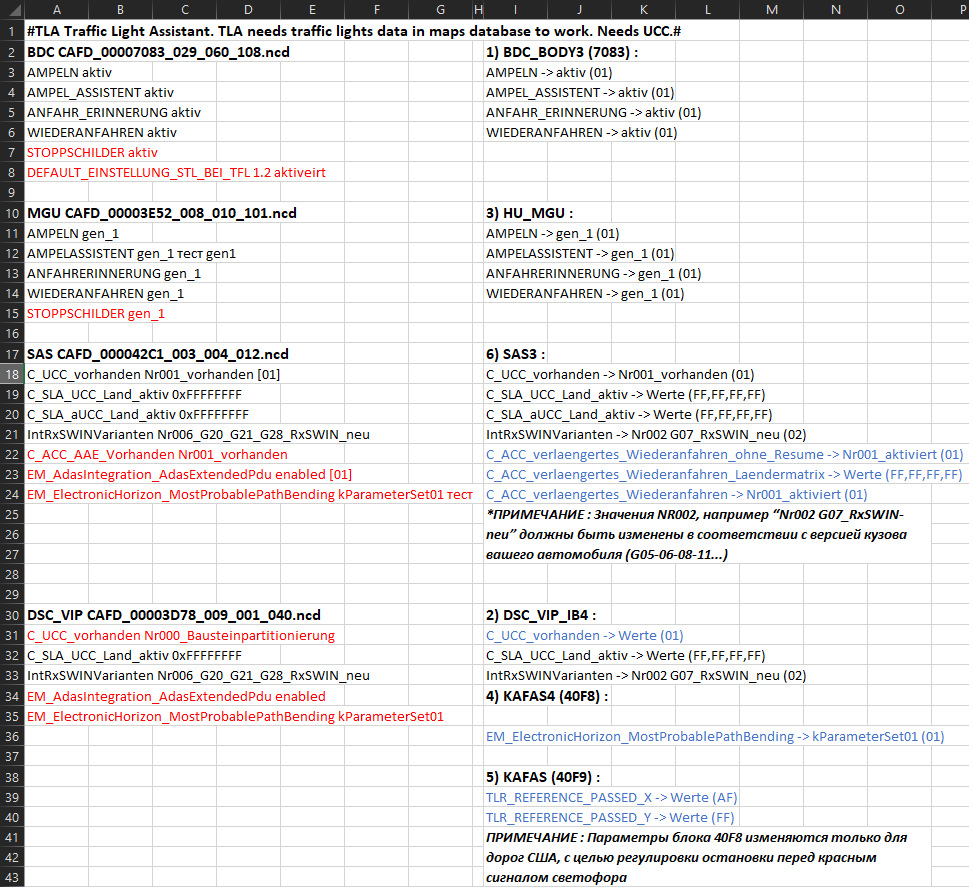Select 'SAS CAFD_000042C1_003_004_012.ncd' heading cell
Screen dimensions: 969x887
coord(158,354)
